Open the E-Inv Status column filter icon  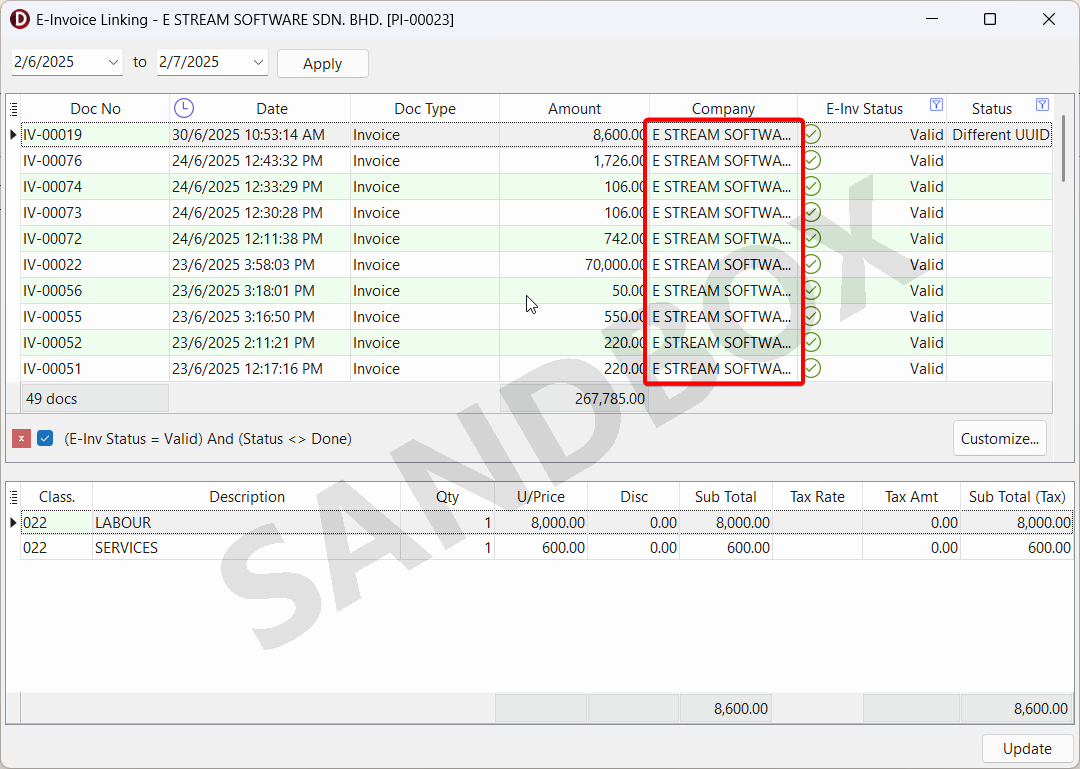point(936,105)
